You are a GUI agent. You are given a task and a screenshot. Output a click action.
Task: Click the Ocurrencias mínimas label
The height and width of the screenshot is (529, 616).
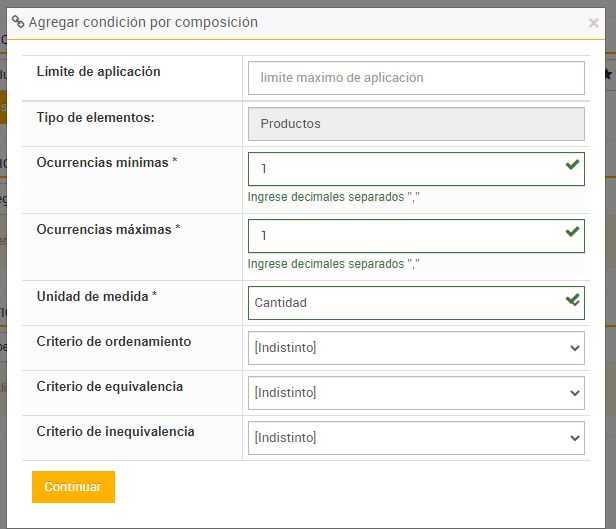tap(106, 162)
